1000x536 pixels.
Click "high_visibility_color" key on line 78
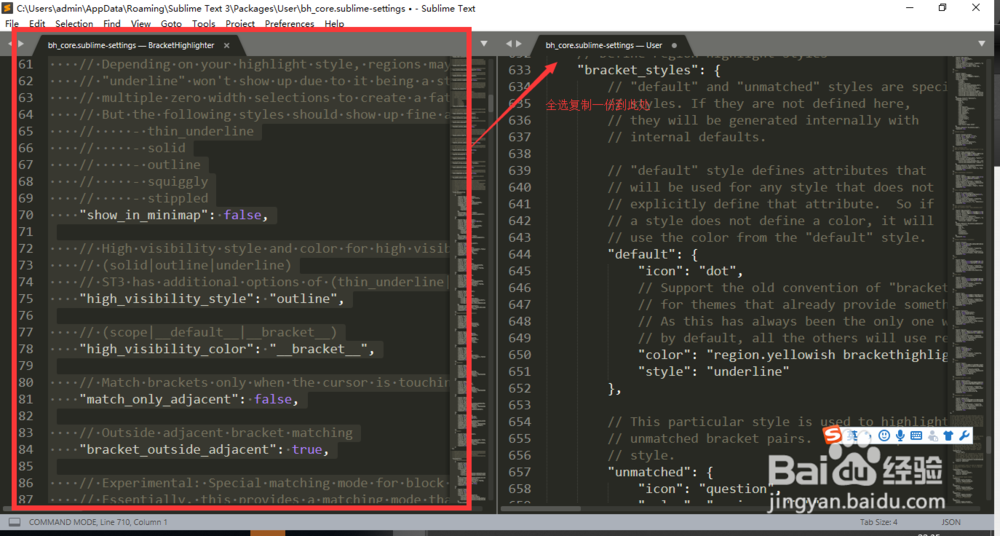(166, 349)
